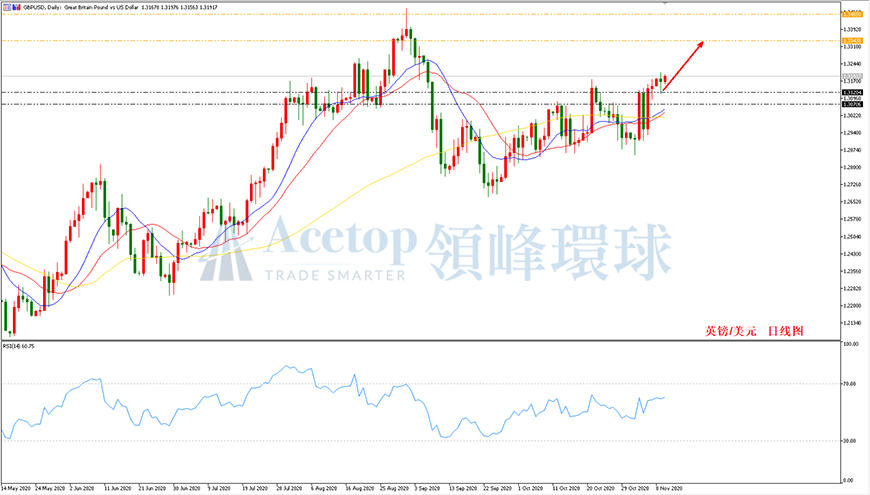Select the upper black dashed support line
The width and height of the screenshot is (870, 495).
coord(421,92)
